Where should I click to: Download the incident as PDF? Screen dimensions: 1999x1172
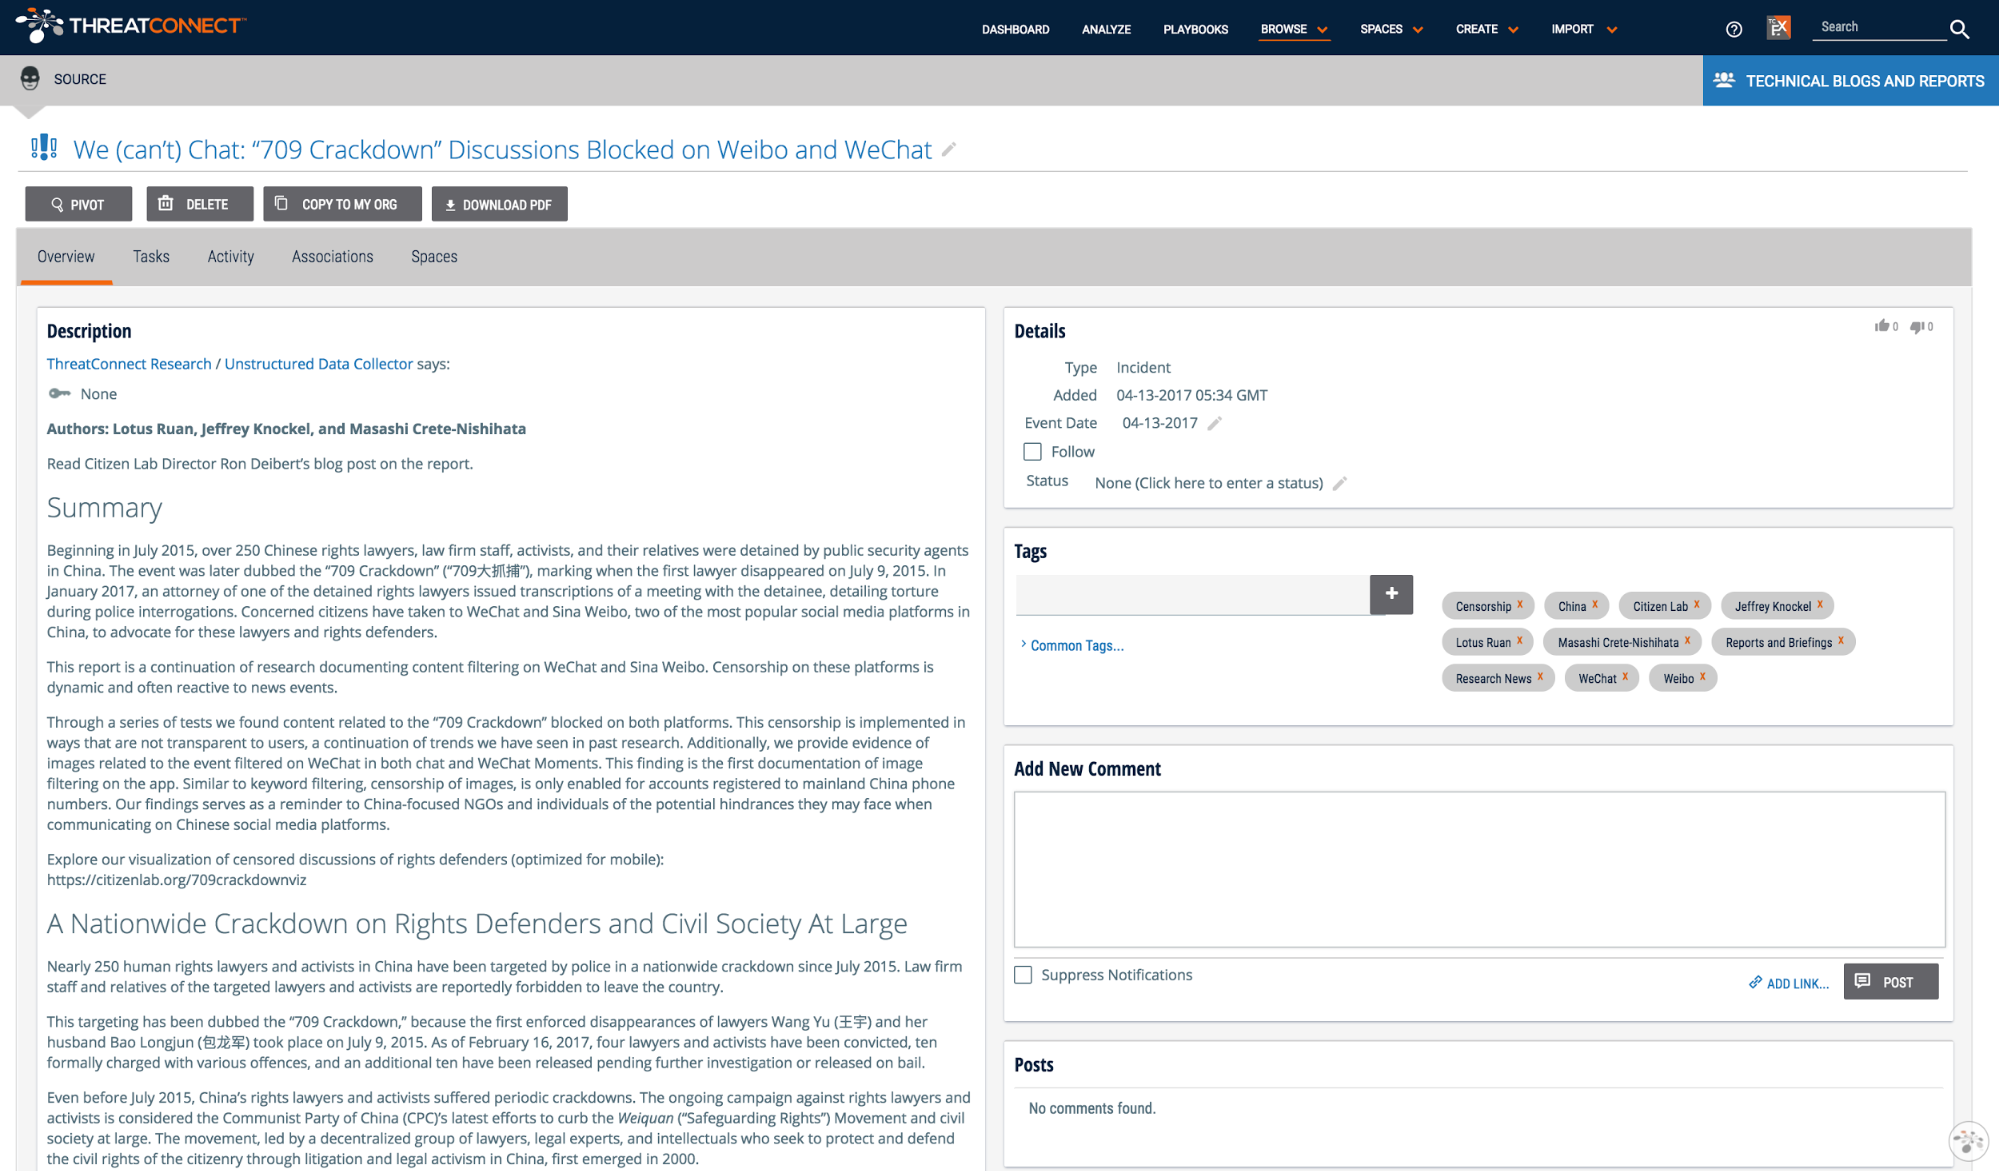tap(499, 204)
